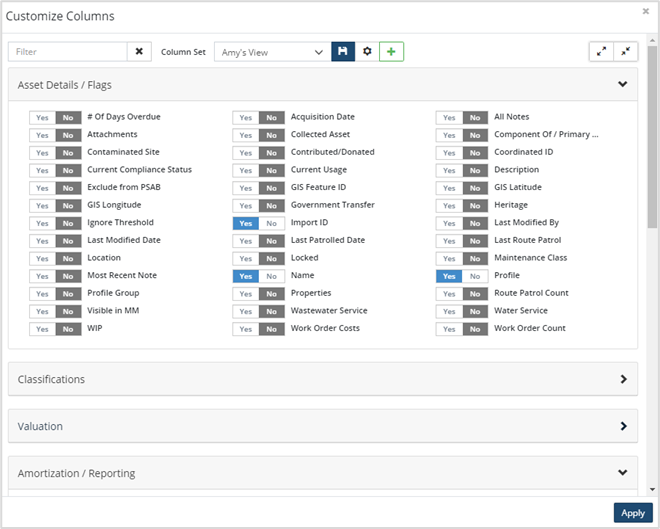
Task: Click inside the Filter text field
Action: (x=68, y=51)
